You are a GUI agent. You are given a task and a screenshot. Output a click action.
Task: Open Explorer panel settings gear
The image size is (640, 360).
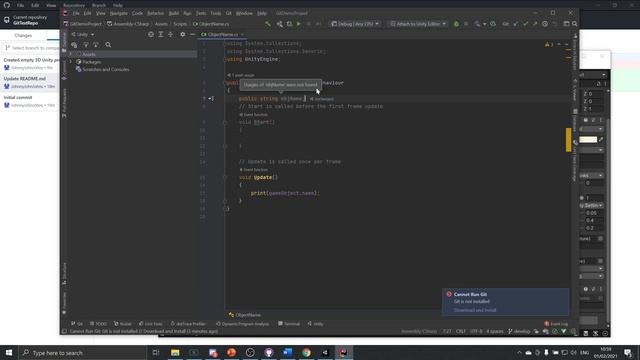[x=182, y=35]
